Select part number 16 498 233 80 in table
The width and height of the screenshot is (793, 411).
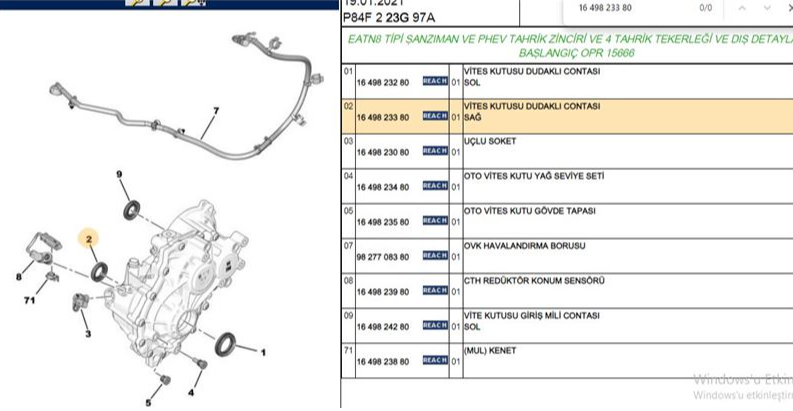coord(383,117)
